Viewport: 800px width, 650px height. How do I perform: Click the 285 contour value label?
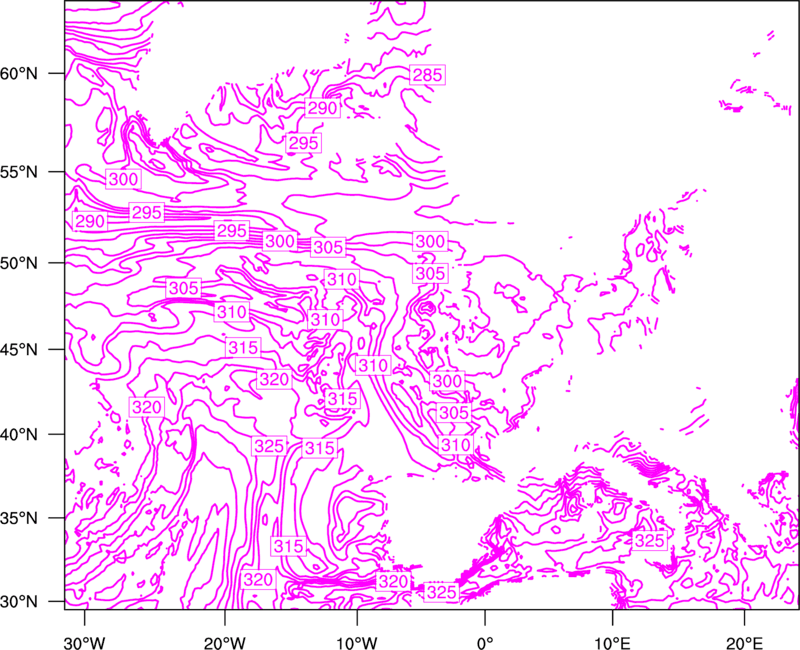(427, 75)
